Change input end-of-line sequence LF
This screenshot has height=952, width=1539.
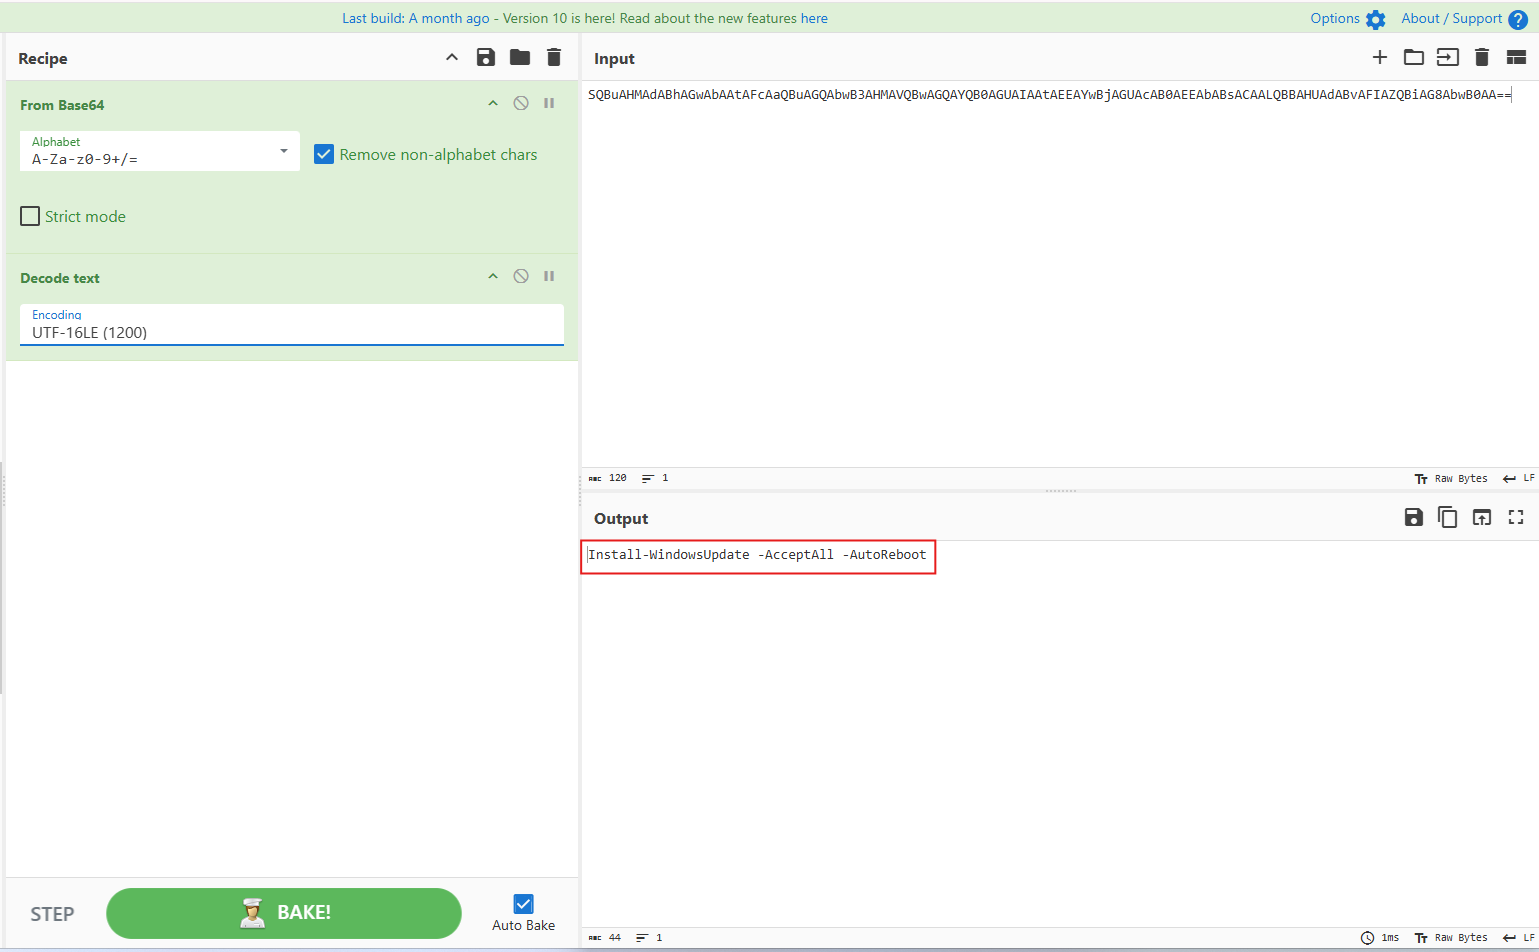point(1518,479)
